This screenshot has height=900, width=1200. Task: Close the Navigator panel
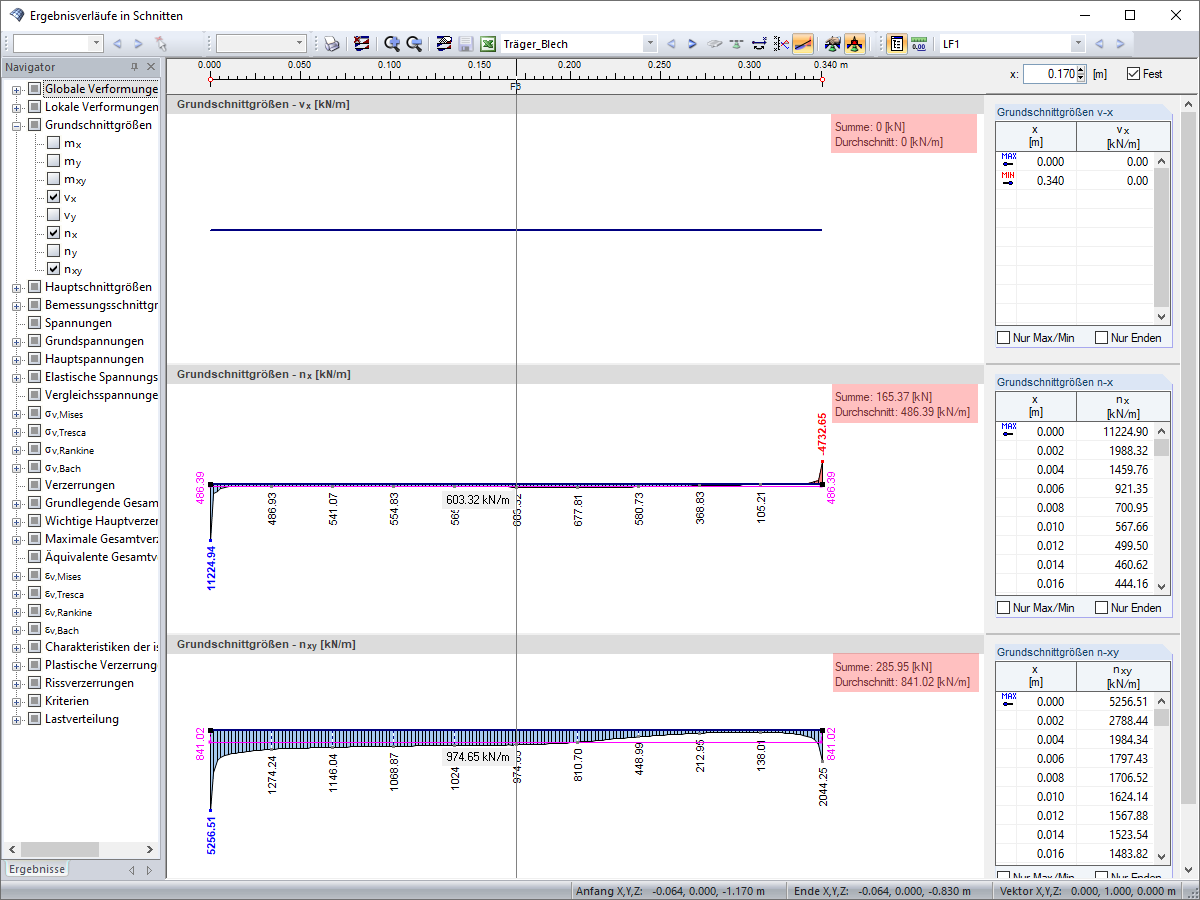coord(151,67)
